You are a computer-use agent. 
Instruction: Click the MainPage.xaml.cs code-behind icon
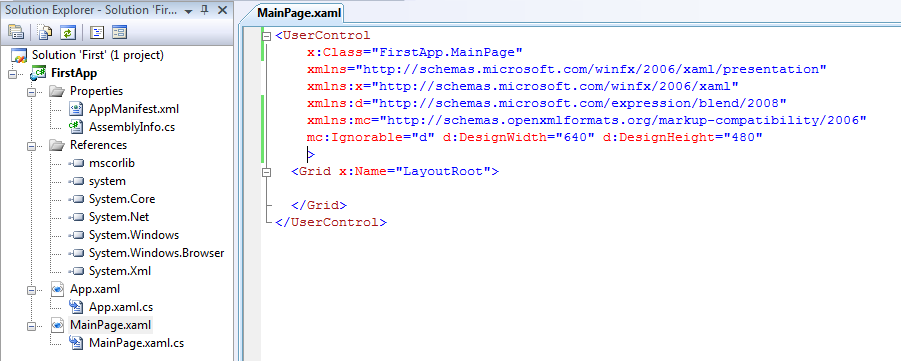click(x=76, y=343)
